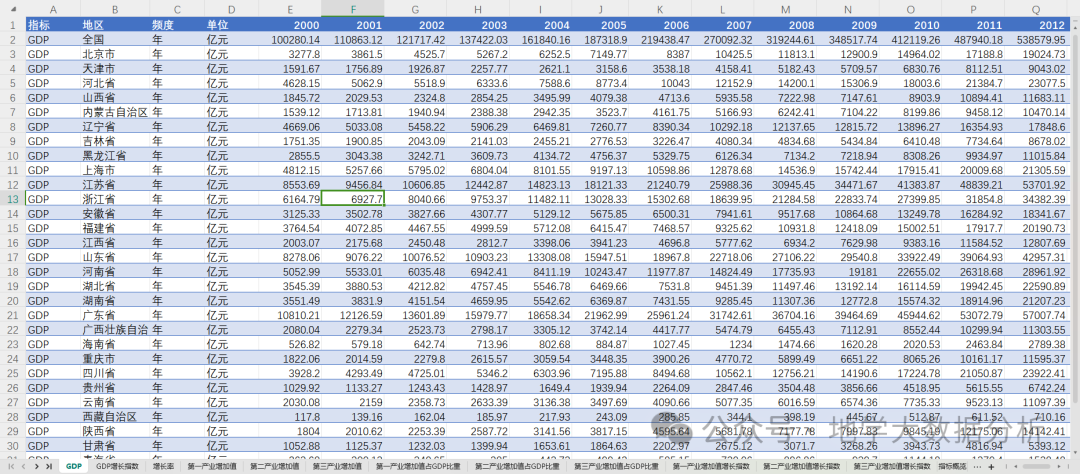Select column D header
The image size is (1080, 474).
tap(230, 10)
